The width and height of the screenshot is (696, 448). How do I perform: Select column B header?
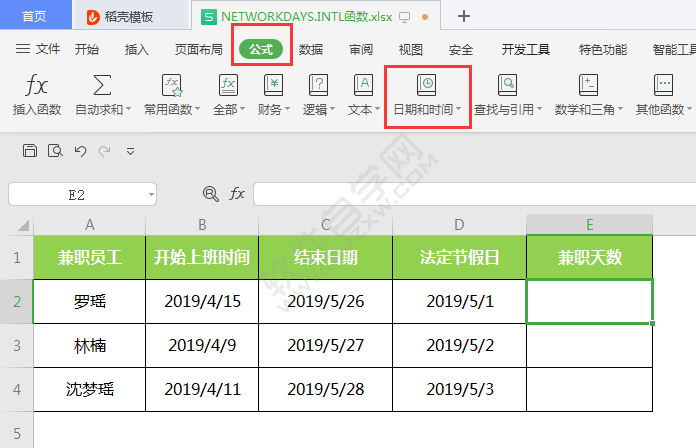click(202, 225)
